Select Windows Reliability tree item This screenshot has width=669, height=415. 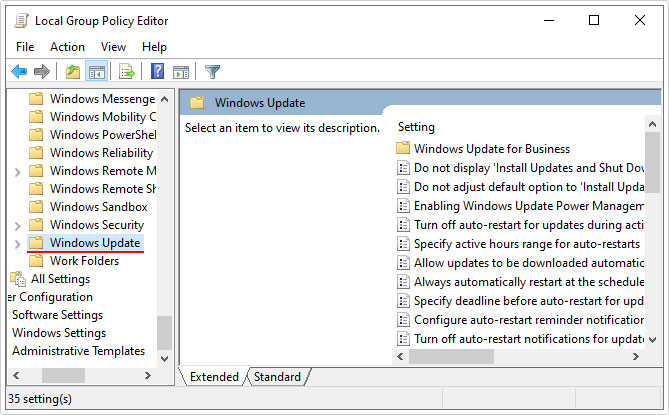(x=101, y=153)
